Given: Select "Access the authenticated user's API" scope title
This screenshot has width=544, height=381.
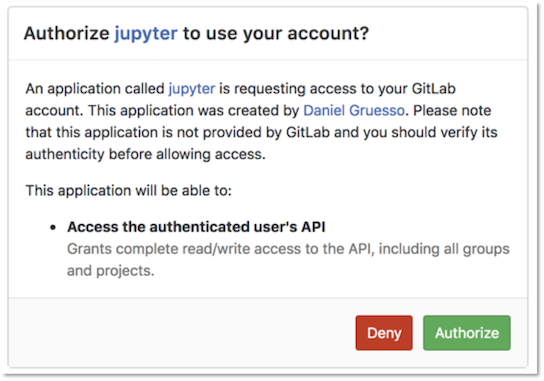Looking at the screenshot, I should pos(196,227).
